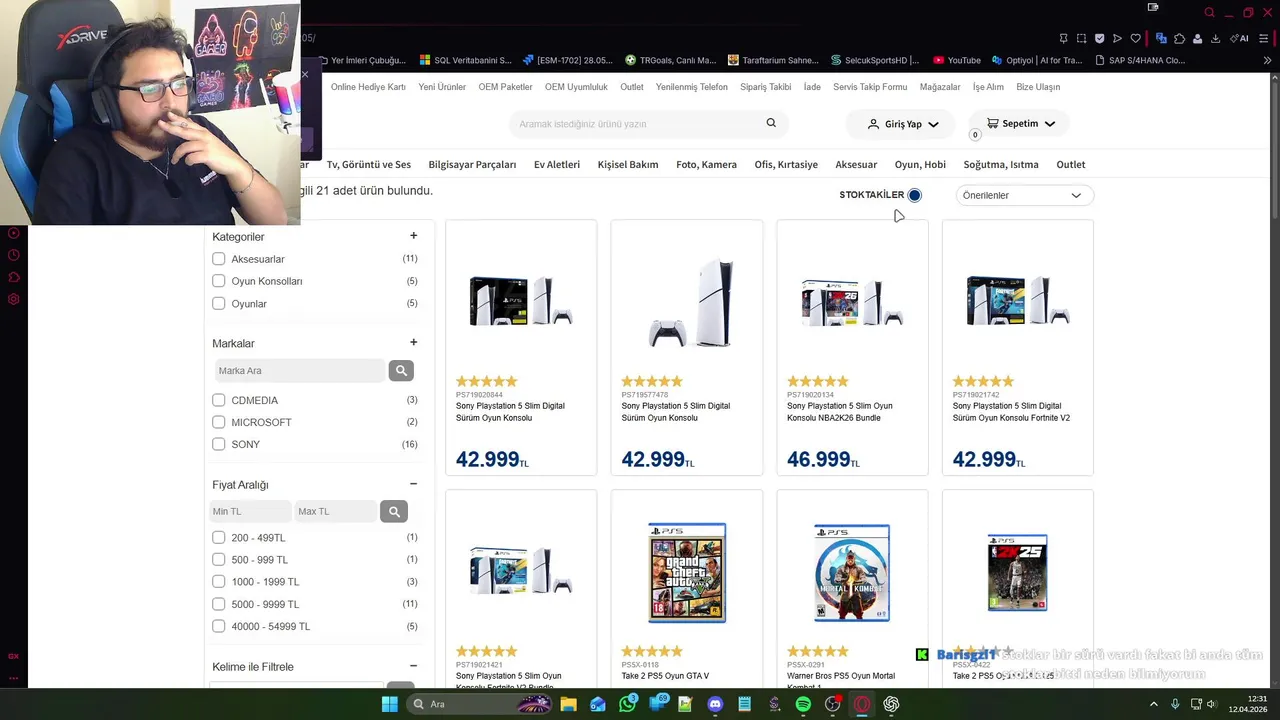Click the Opera send flow arrow icon
This screenshot has width=1280, height=720.
coord(1117,39)
